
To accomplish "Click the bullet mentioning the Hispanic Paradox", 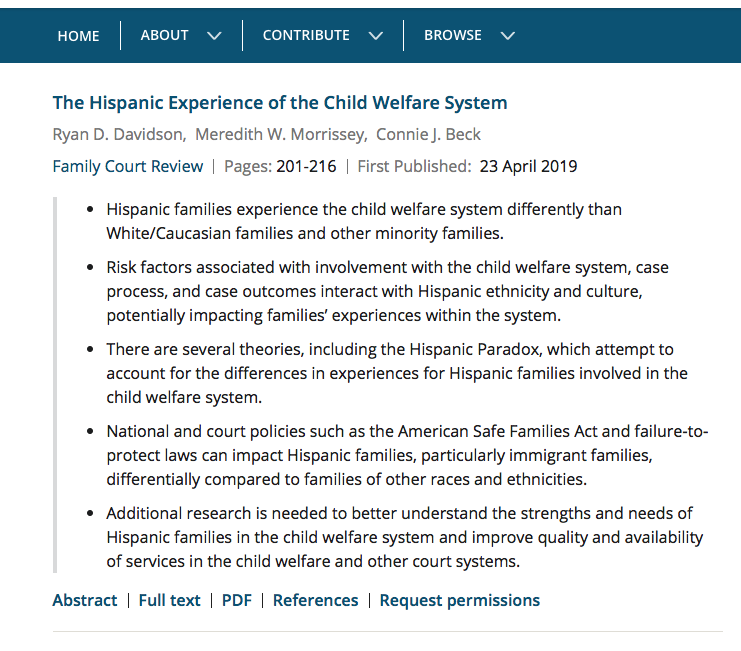I will click(x=397, y=373).
